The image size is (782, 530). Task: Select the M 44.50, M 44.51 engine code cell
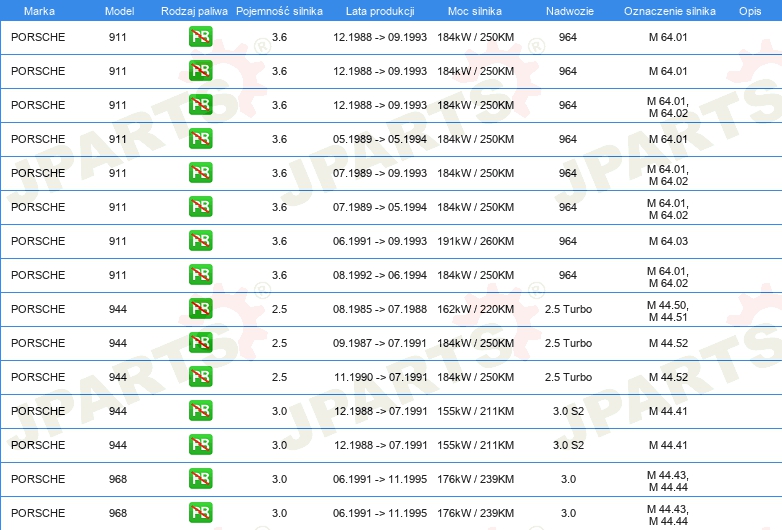(668, 311)
